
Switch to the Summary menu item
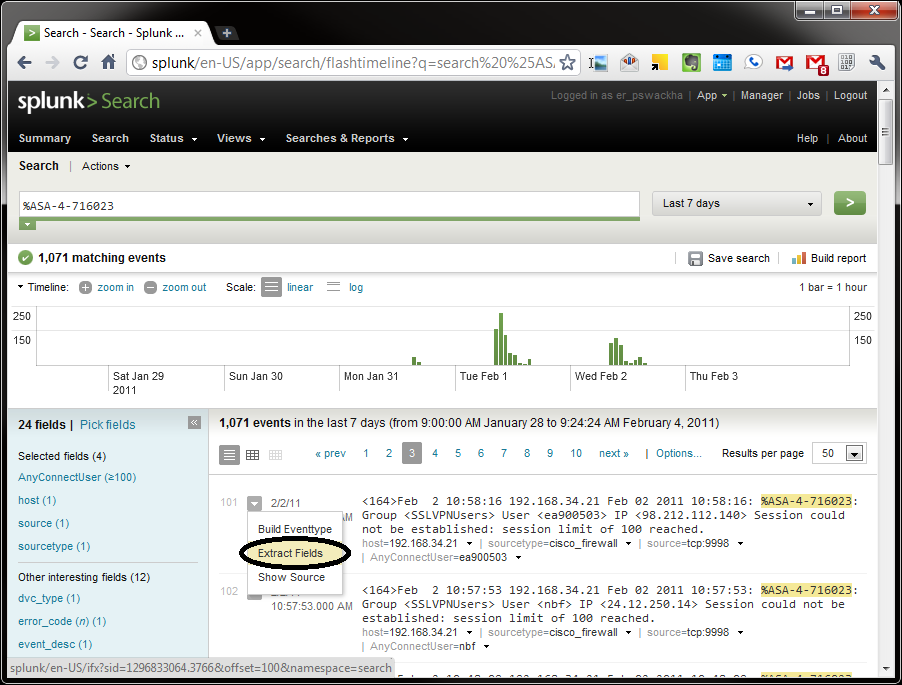[x=44, y=138]
